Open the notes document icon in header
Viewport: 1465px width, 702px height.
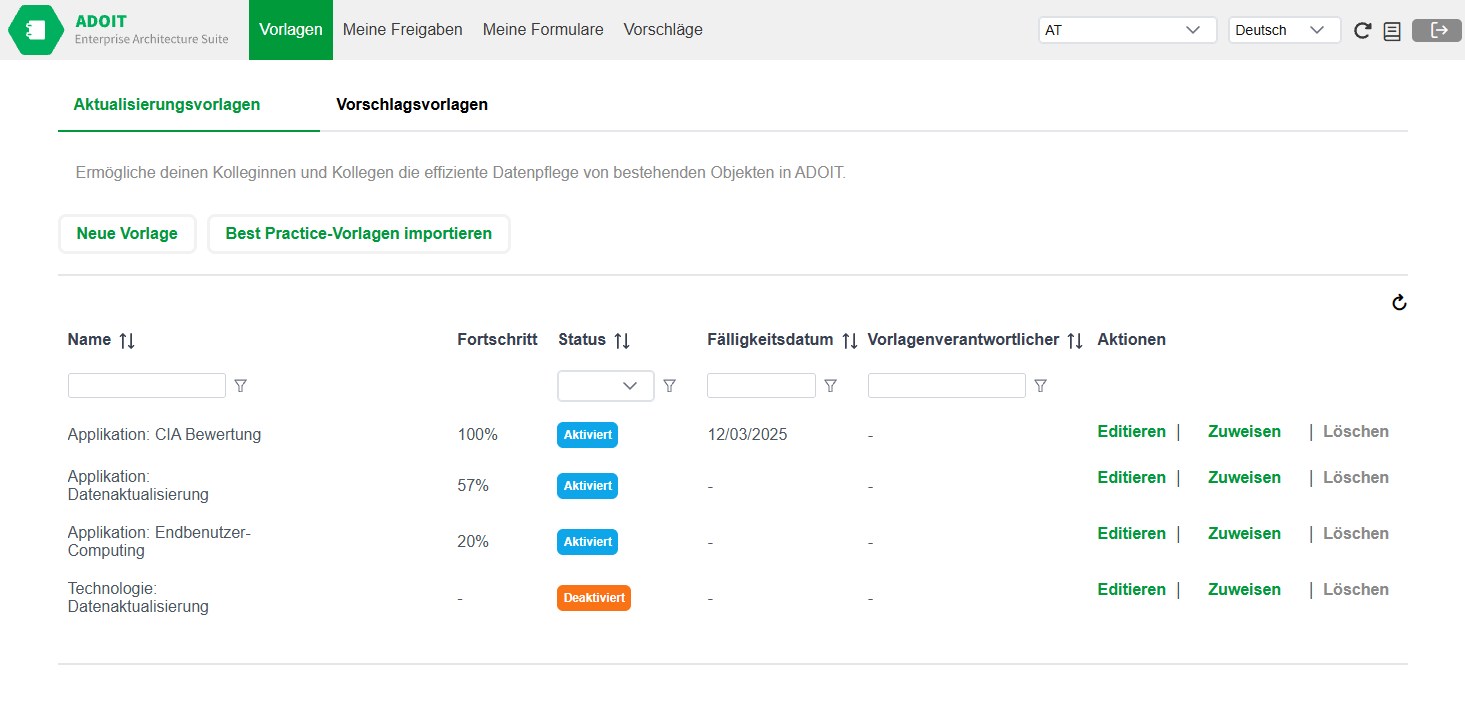point(1391,31)
